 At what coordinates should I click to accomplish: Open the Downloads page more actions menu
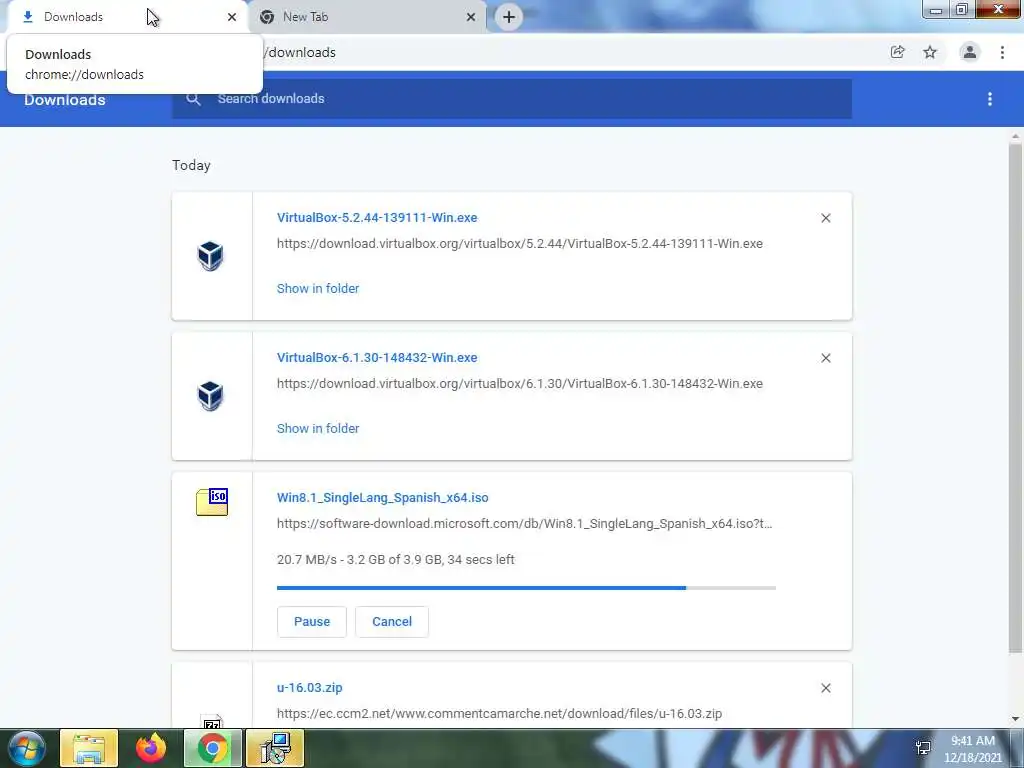tap(990, 99)
